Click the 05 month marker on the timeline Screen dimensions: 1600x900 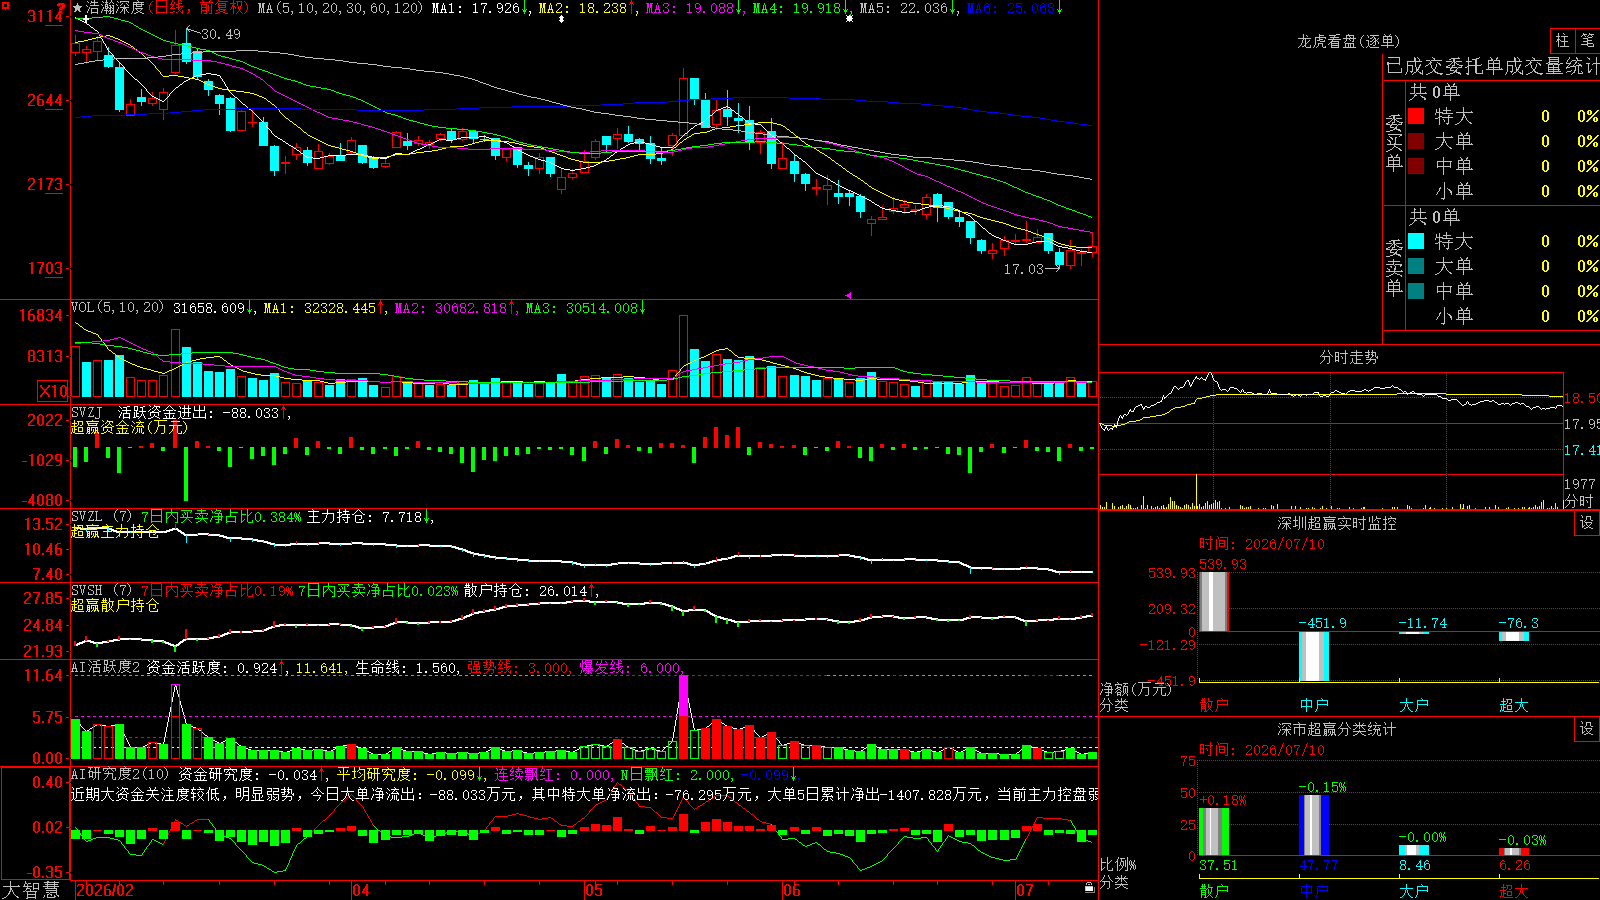tap(594, 890)
